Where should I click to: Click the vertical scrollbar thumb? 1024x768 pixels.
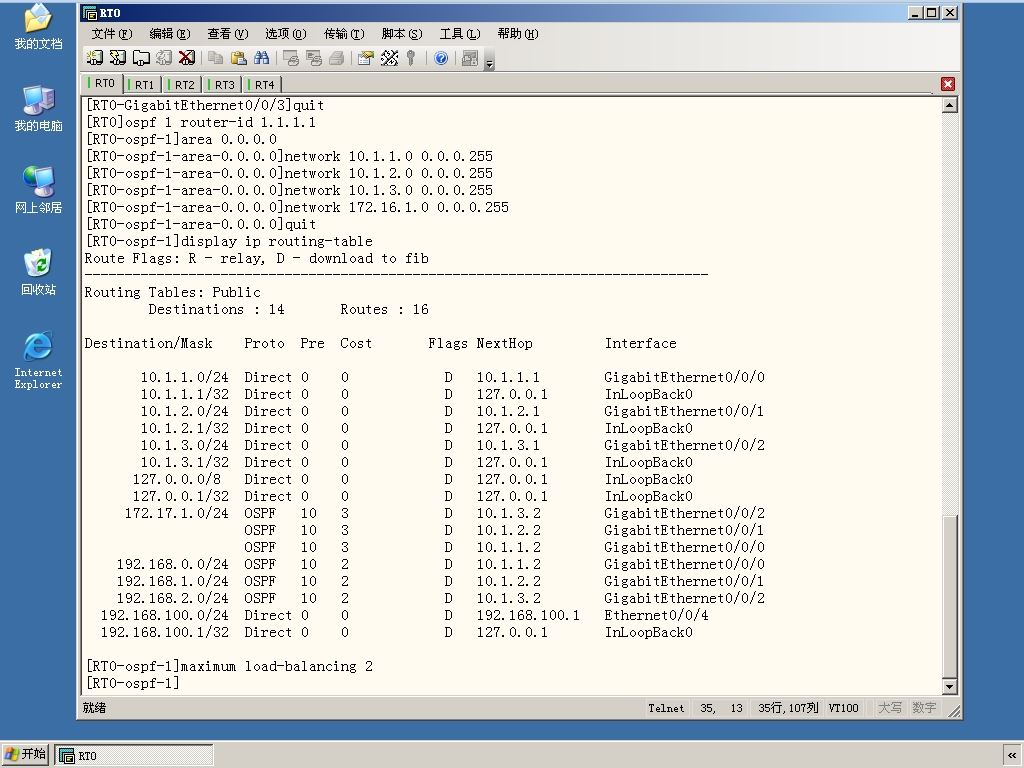tap(950, 597)
